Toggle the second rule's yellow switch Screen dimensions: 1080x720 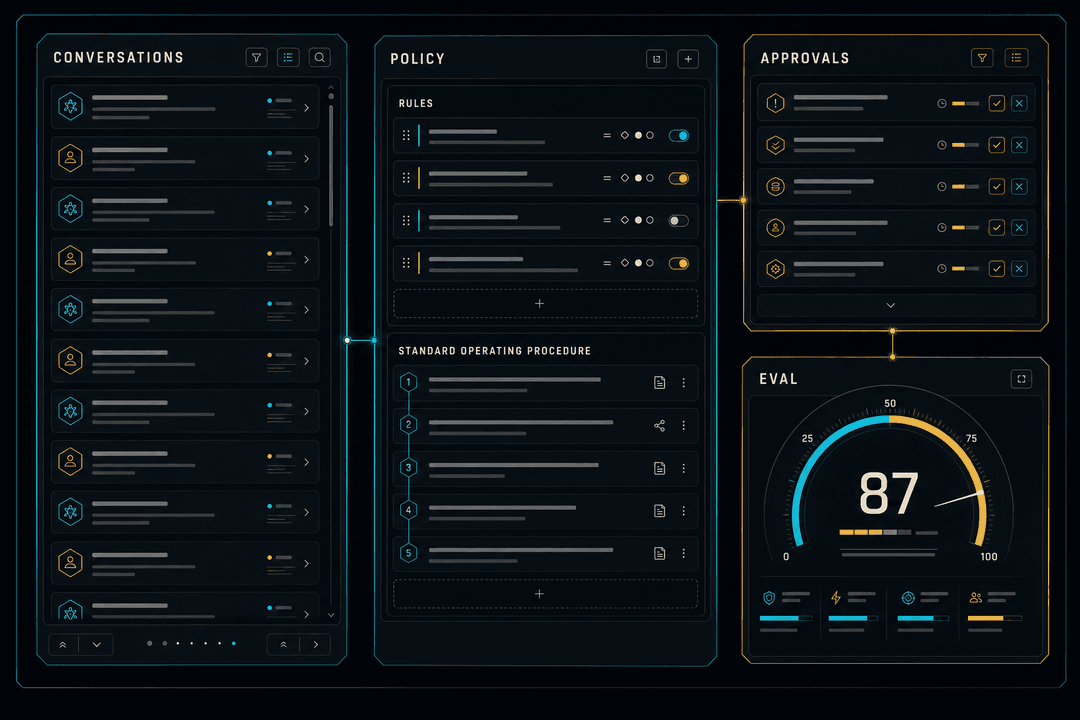tap(678, 178)
